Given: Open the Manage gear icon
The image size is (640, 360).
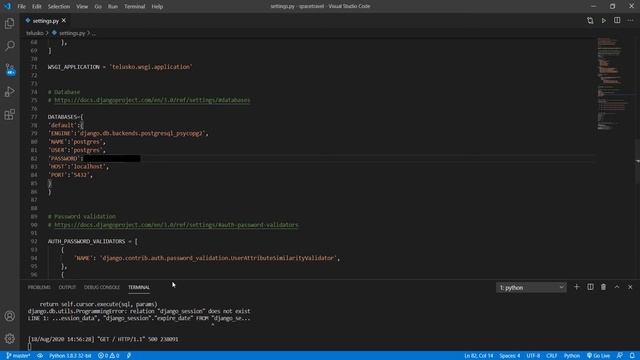Looking at the screenshot, I should (9, 338).
